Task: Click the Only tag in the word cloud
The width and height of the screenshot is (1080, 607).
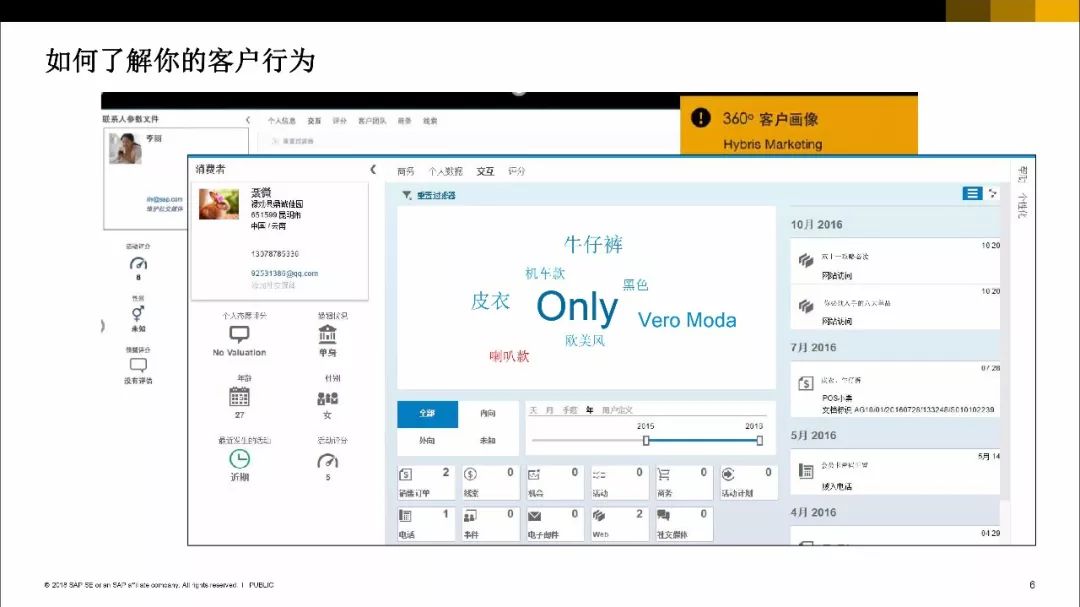Action: click(x=577, y=307)
